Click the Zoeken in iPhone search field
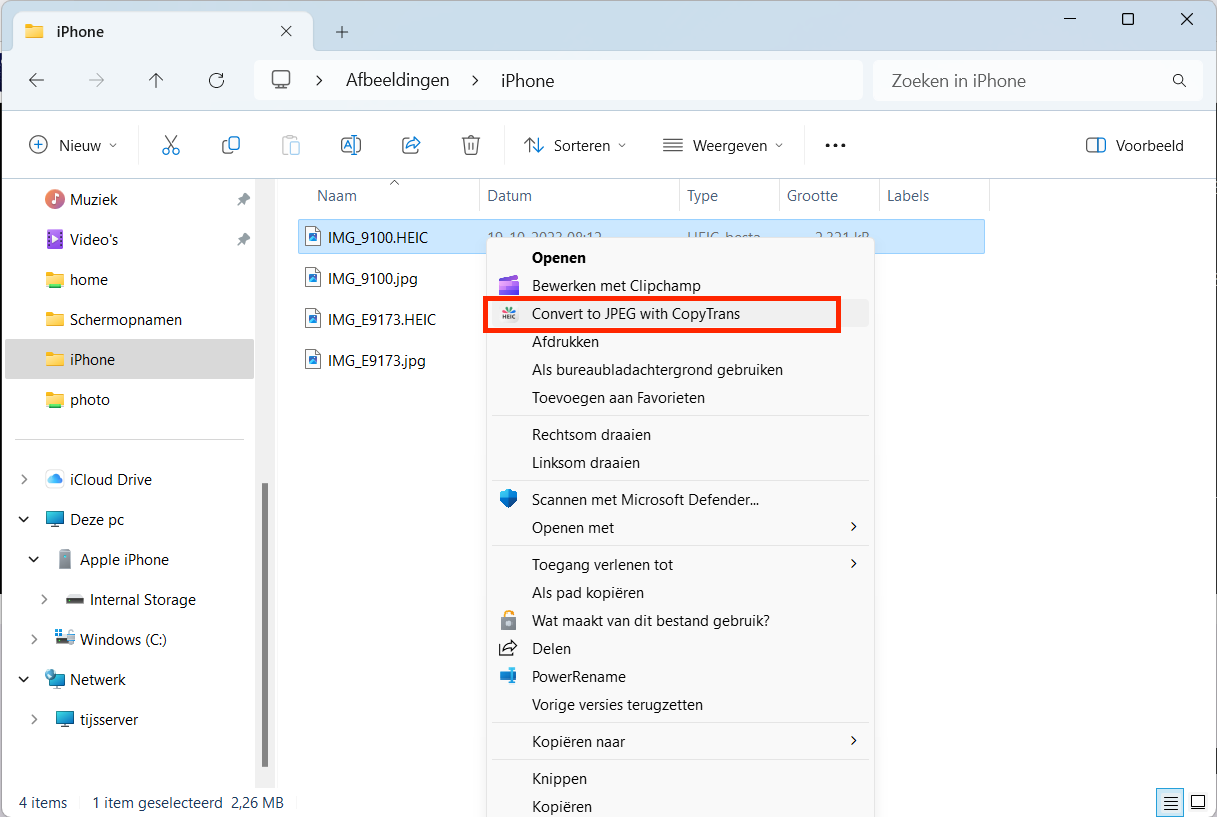Image resolution: width=1217 pixels, height=817 pixels. pyautogui.click(x=1025, y=81)
